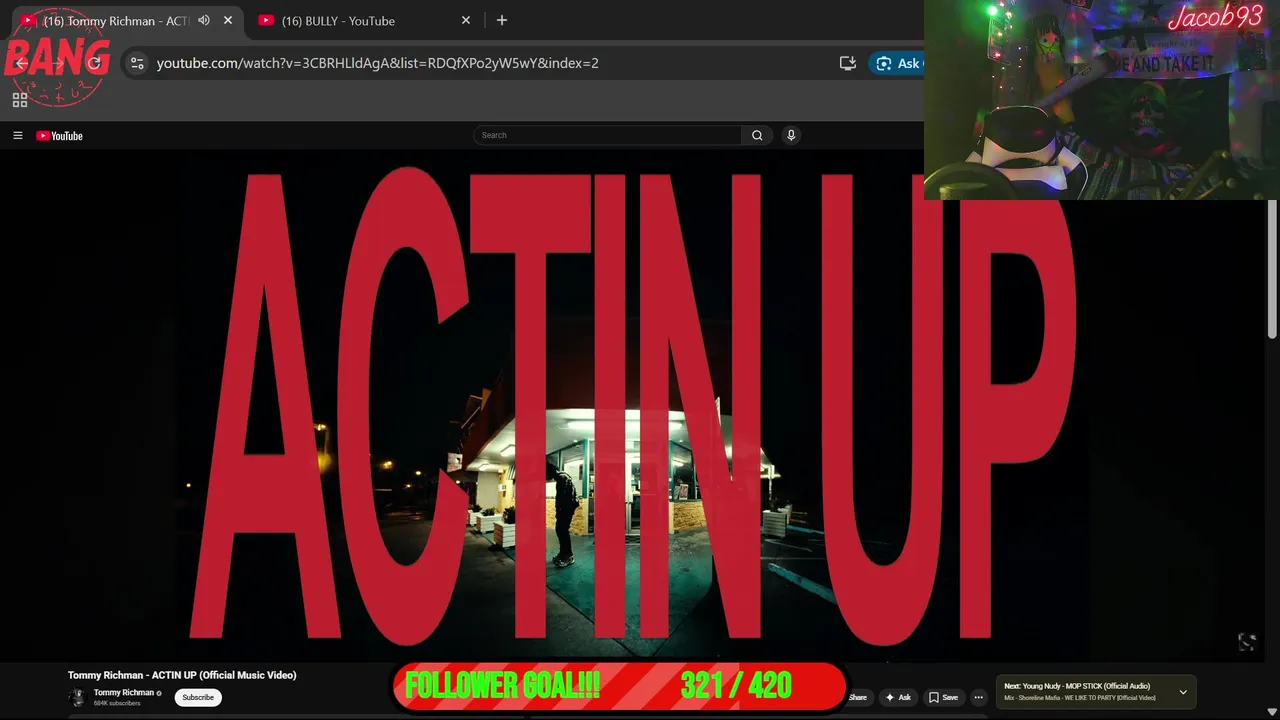Click the Ask button under the video
Screen dimensions: 1280x720
coord(897,697)
